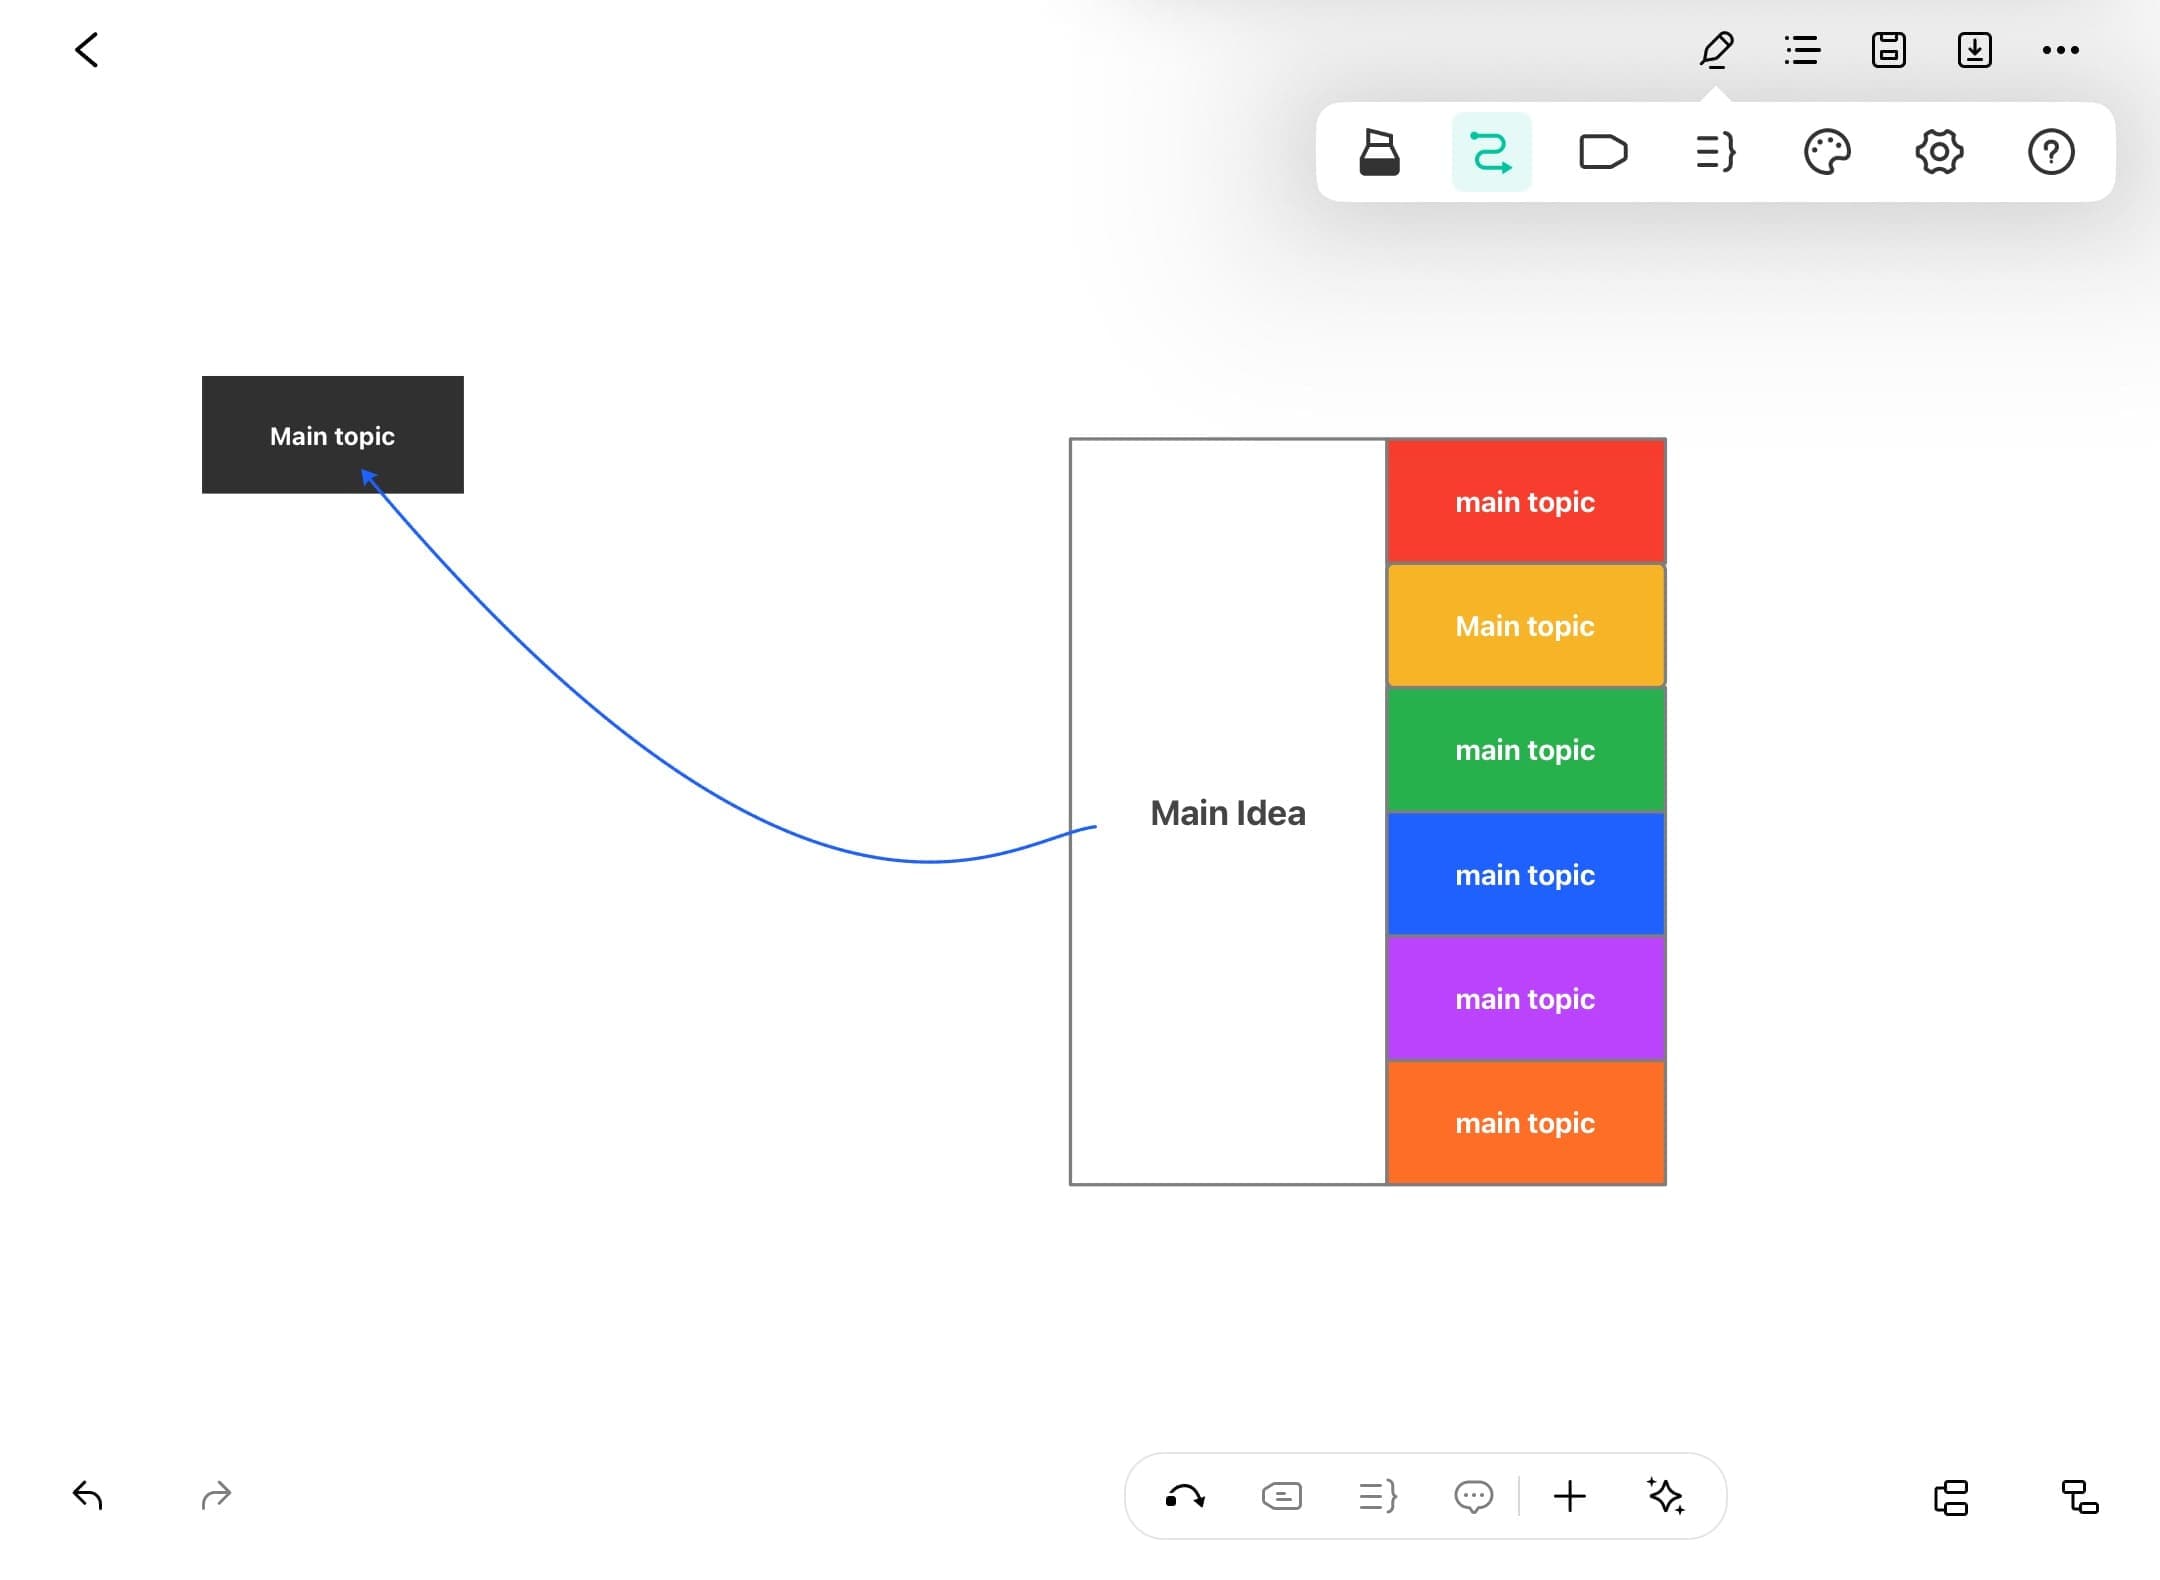Insert a comment bubble note
The image size is (2160, 1580).
(x=1473, y=1497)
